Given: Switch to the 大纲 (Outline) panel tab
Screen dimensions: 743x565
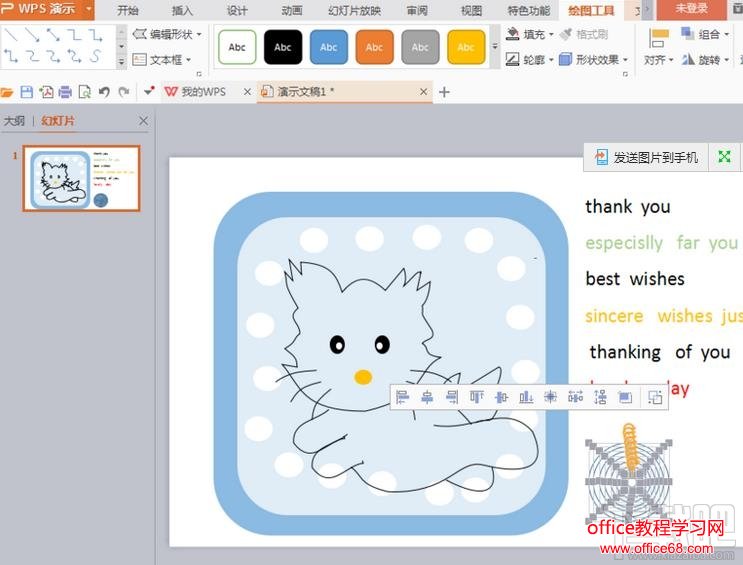Looking at the screenshot, I should [x=14, y=121].
